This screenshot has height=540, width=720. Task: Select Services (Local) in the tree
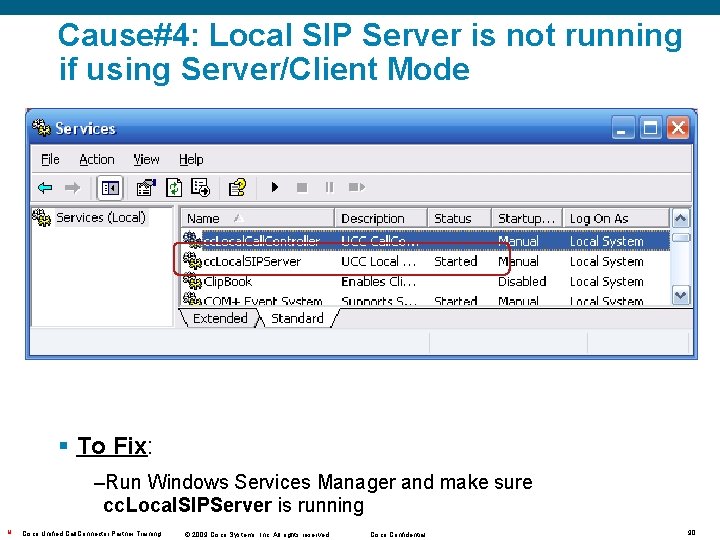[x=101, y=217]
